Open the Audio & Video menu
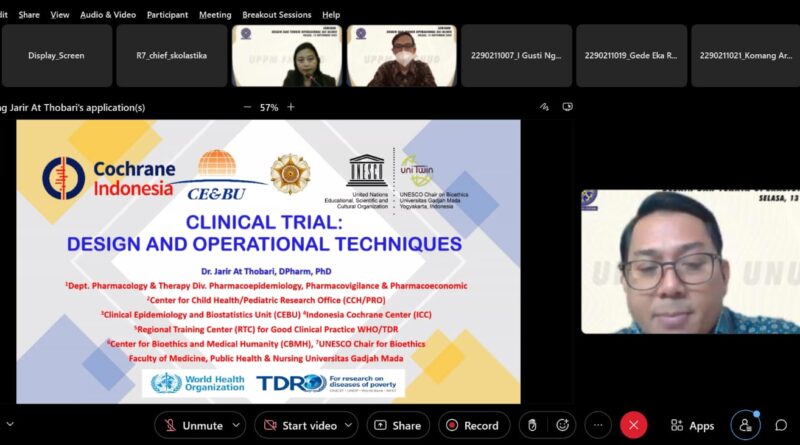800x445 pixels. tap(108, 15)
